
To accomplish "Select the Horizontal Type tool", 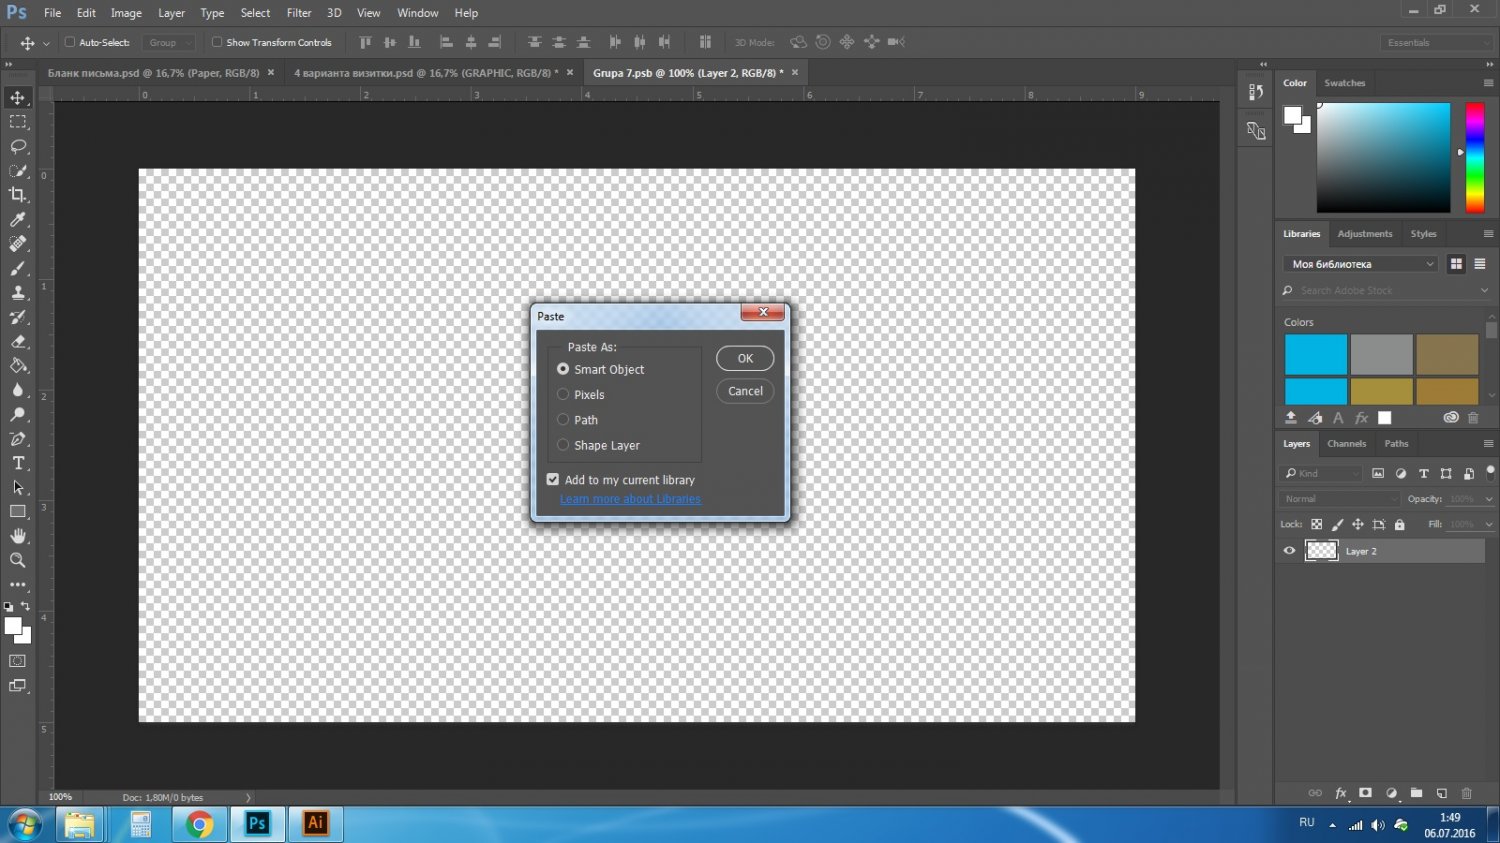I will [18, 463].
